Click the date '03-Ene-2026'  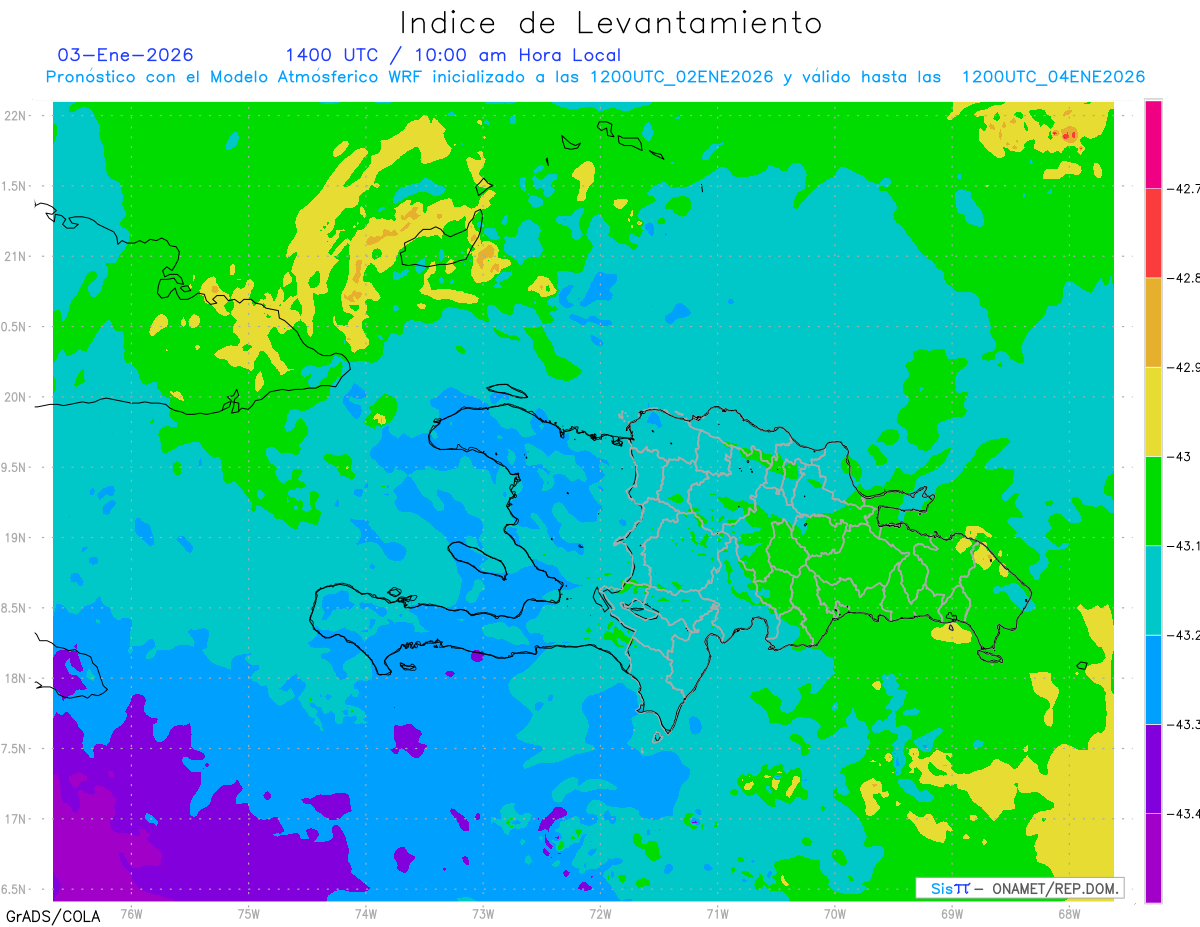(x=125, y=55)
